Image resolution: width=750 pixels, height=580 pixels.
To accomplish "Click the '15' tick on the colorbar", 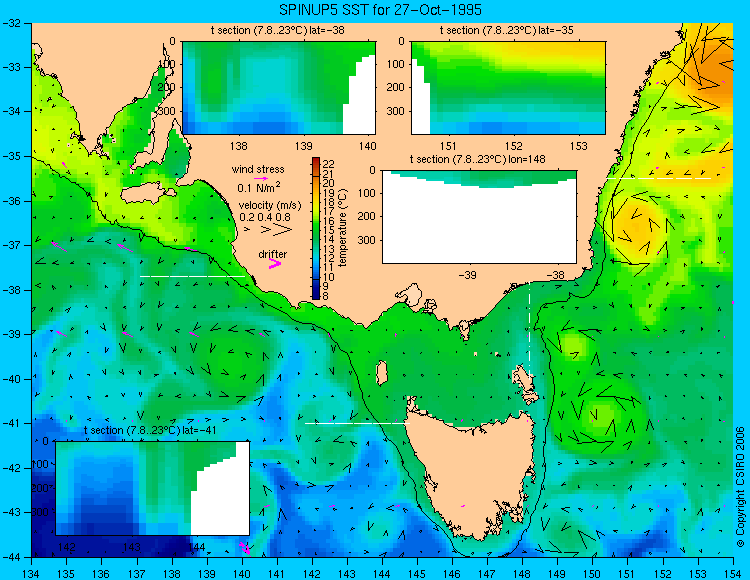I will coord(329,230).
